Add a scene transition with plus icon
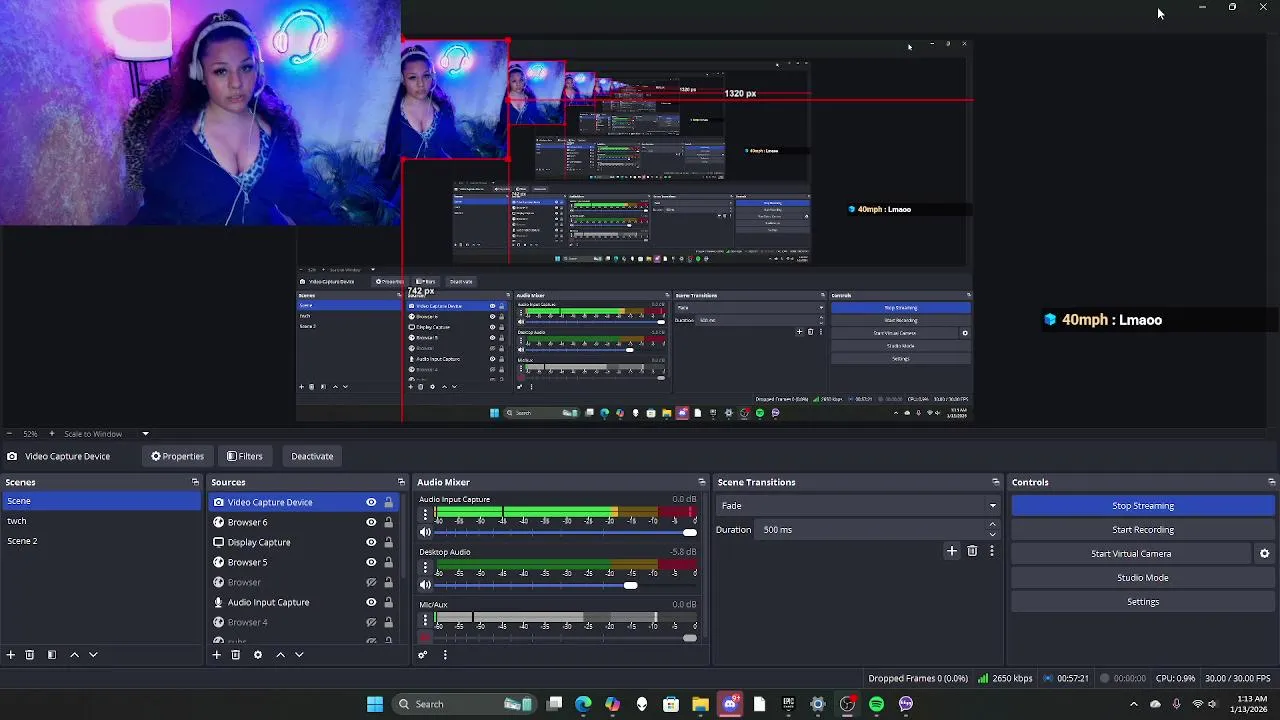 [x=952, y=551]
